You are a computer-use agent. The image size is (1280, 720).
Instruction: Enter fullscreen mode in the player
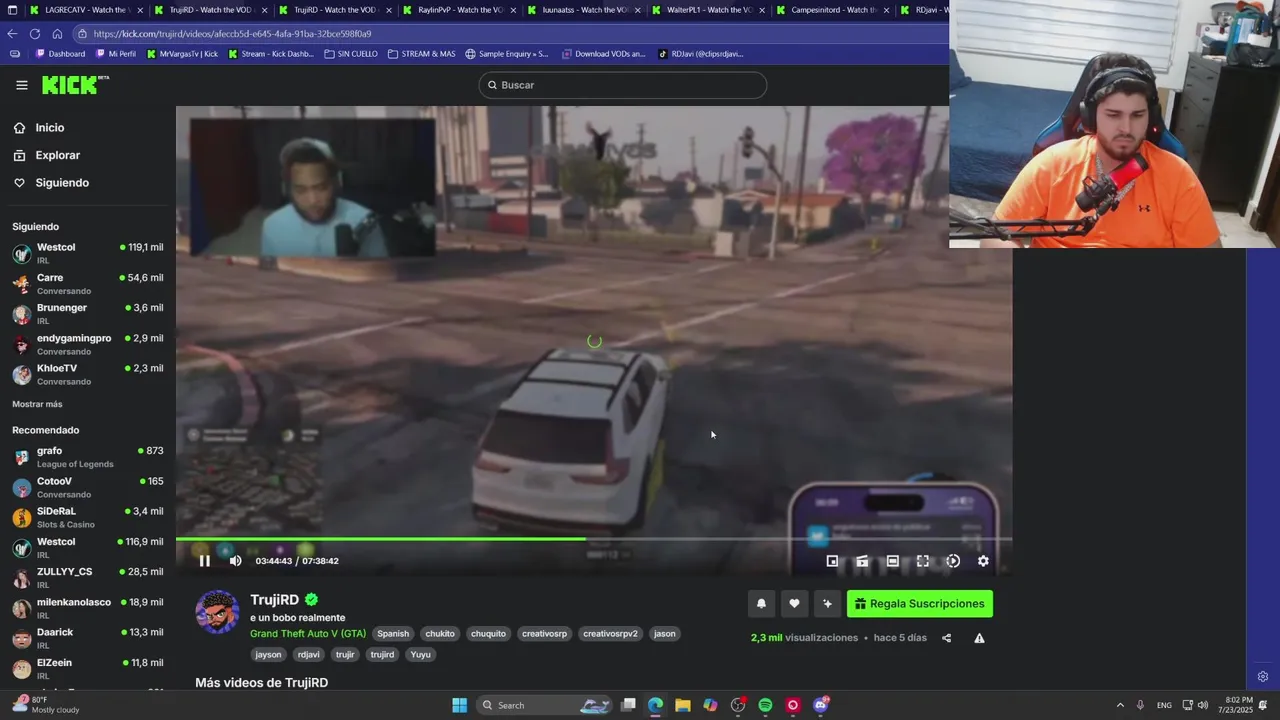coord(923,561)
